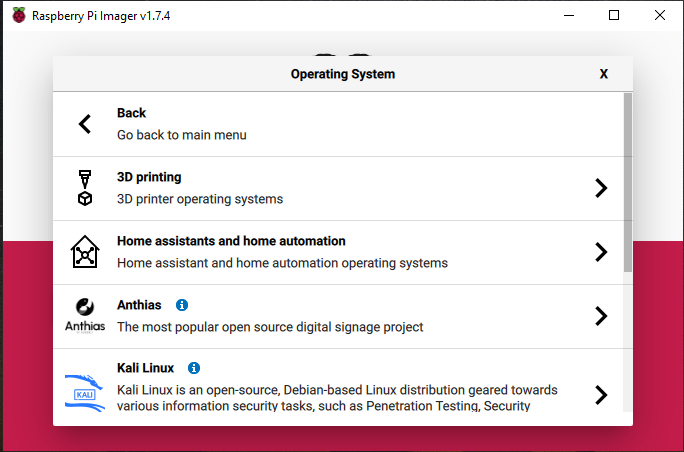
Task: Open info icon next to Anthias
Action: (x=182, y=305)
